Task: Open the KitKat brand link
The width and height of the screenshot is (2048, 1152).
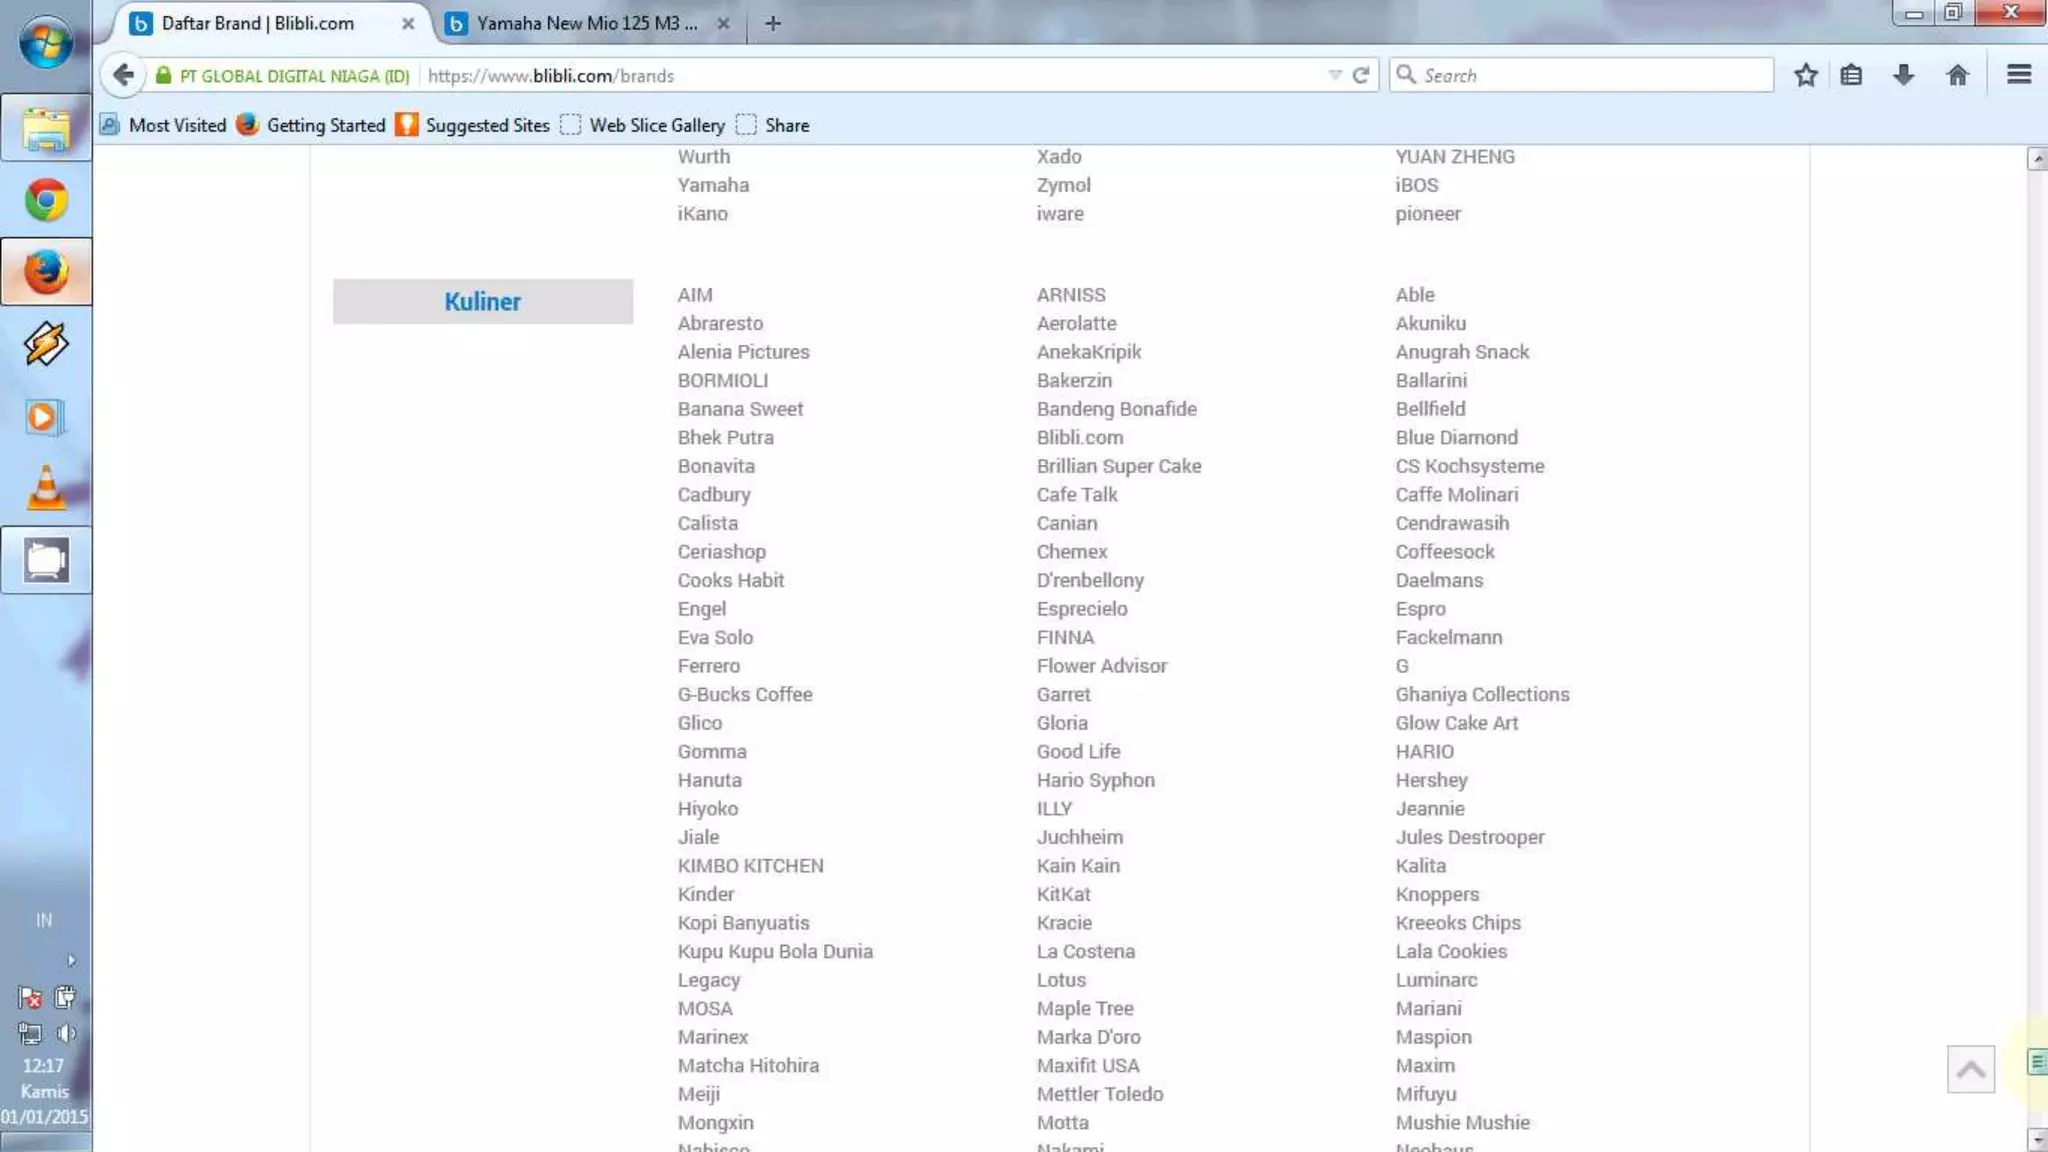Action: 1063,894
